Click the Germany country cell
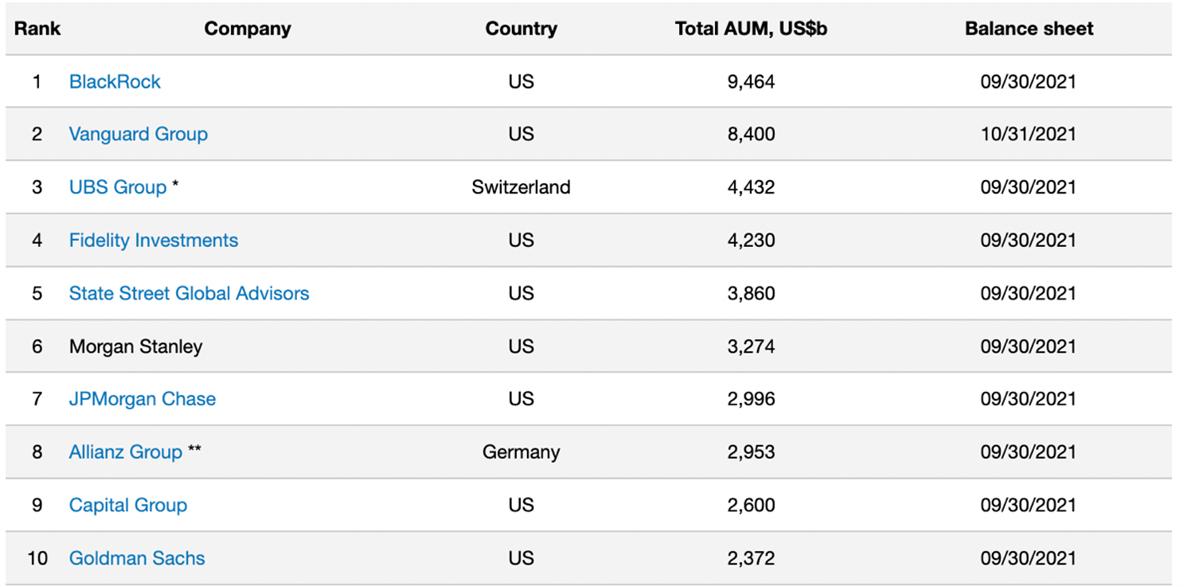This screenshot has width=1184, height=587. click(521, 452)
